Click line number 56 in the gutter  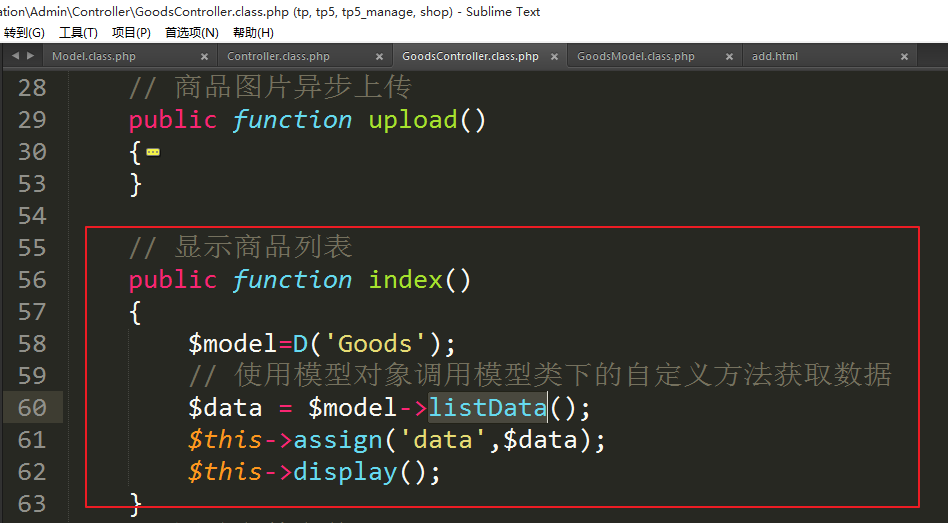tap(32, 280)
